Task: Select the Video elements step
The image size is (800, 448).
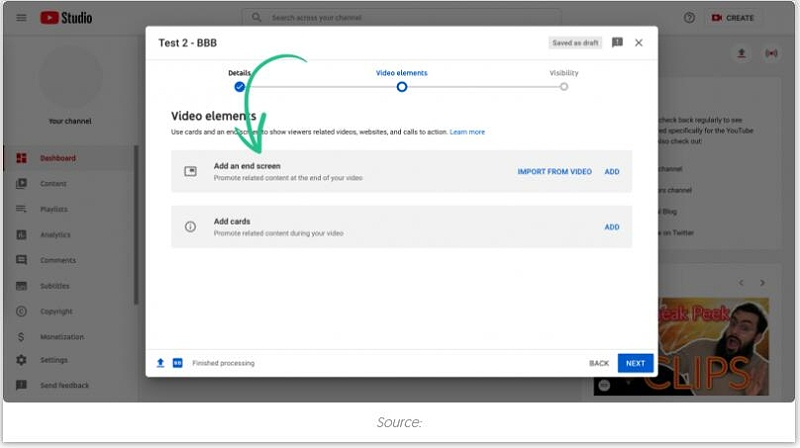Action: click(401, 87)
